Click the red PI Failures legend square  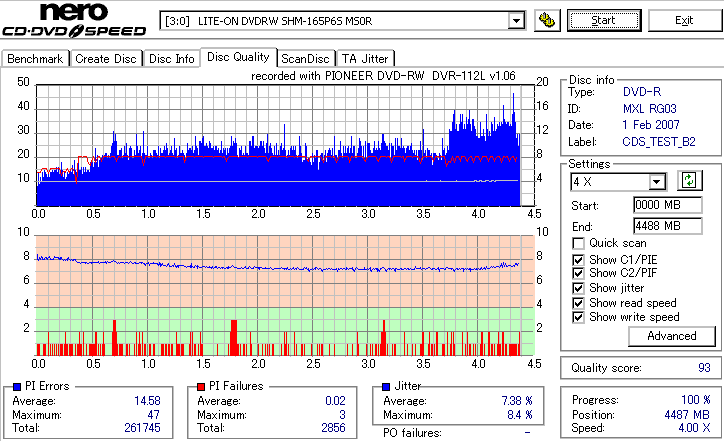201,387
